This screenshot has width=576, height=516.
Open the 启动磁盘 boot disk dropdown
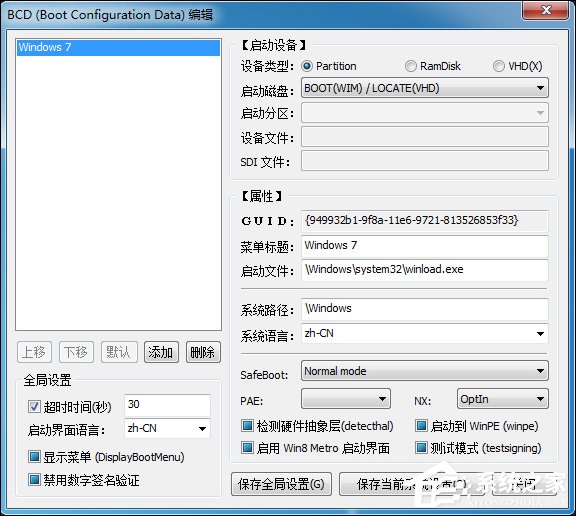pyautogui.click(x=425, y=88)
